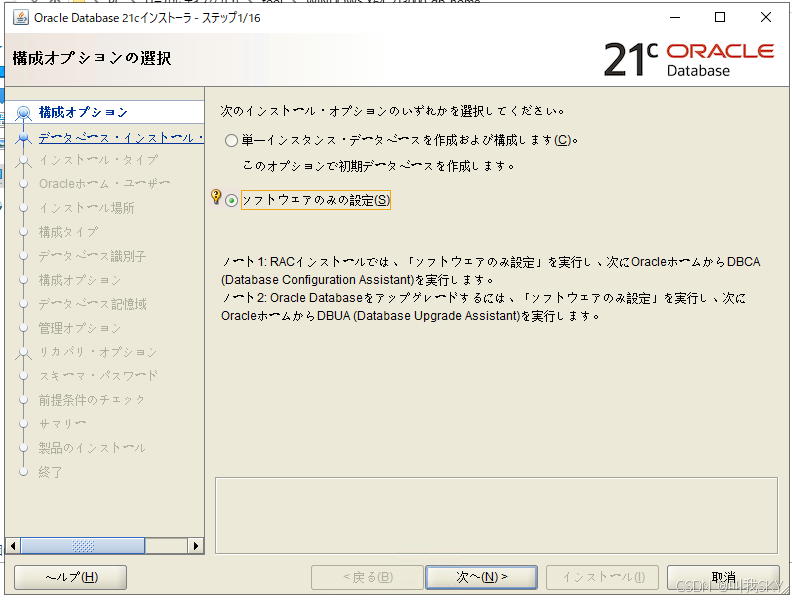Click the 製品のインストール step
This screenshot has height=600, width=792.
92,448
